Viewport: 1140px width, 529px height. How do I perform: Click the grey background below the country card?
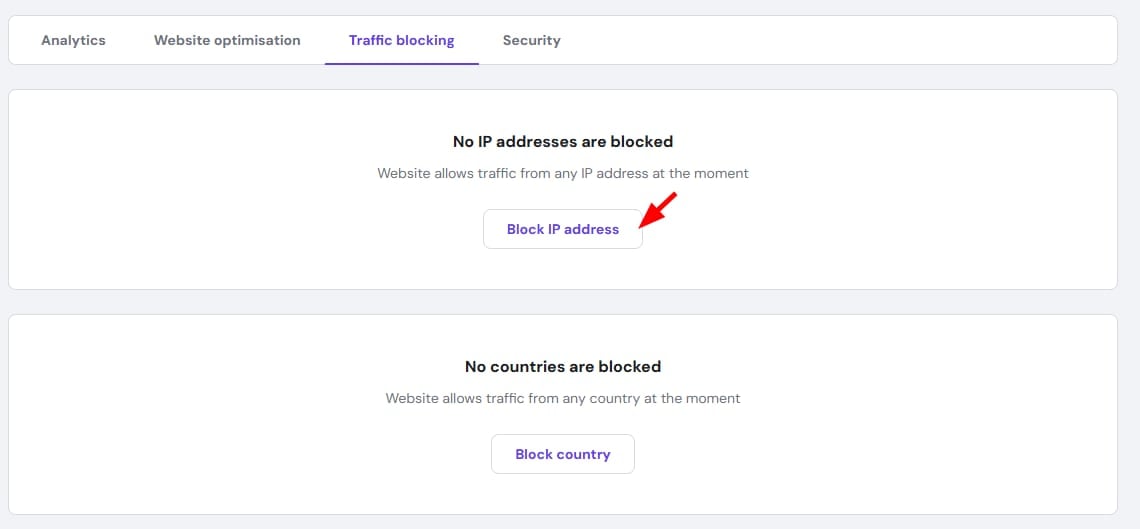tap(562, 522)
